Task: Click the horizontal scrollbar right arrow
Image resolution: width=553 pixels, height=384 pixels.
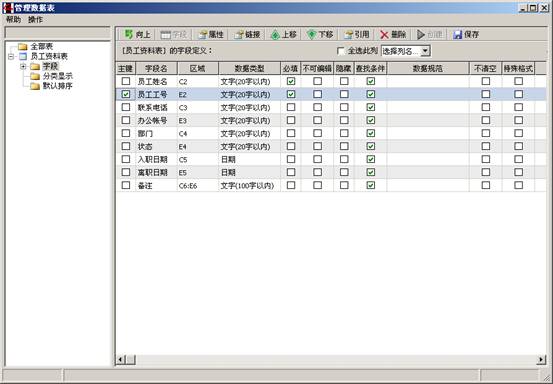Action: pos(541,359)
